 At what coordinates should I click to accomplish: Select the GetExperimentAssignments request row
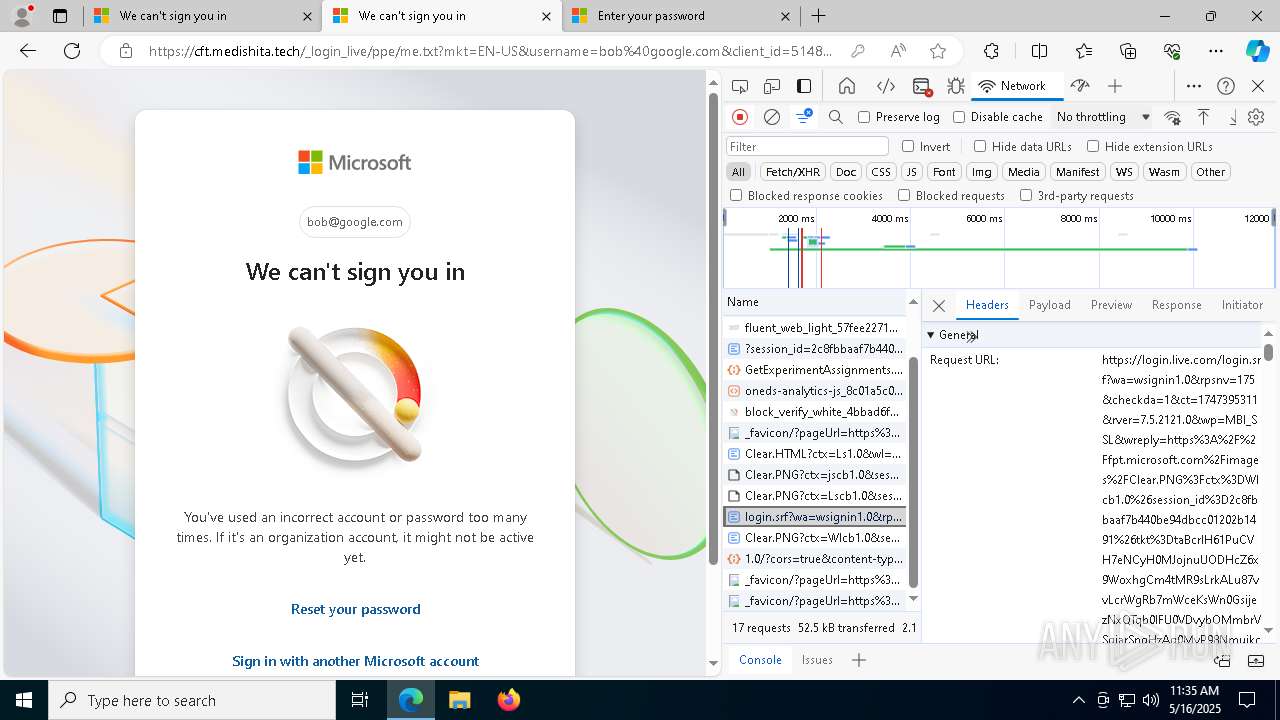point(817,370)
